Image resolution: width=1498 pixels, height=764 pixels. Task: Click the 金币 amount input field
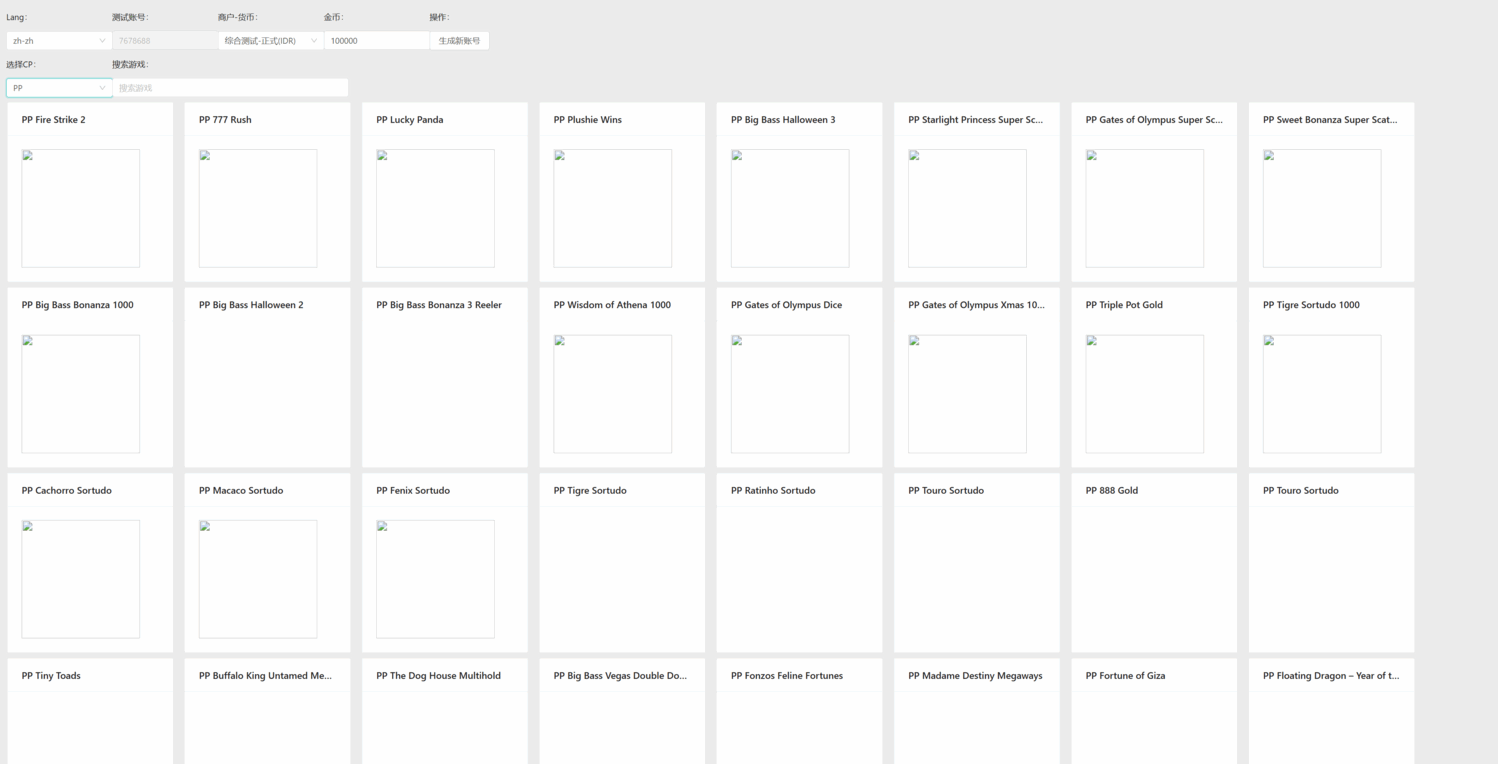click(376, 41)
